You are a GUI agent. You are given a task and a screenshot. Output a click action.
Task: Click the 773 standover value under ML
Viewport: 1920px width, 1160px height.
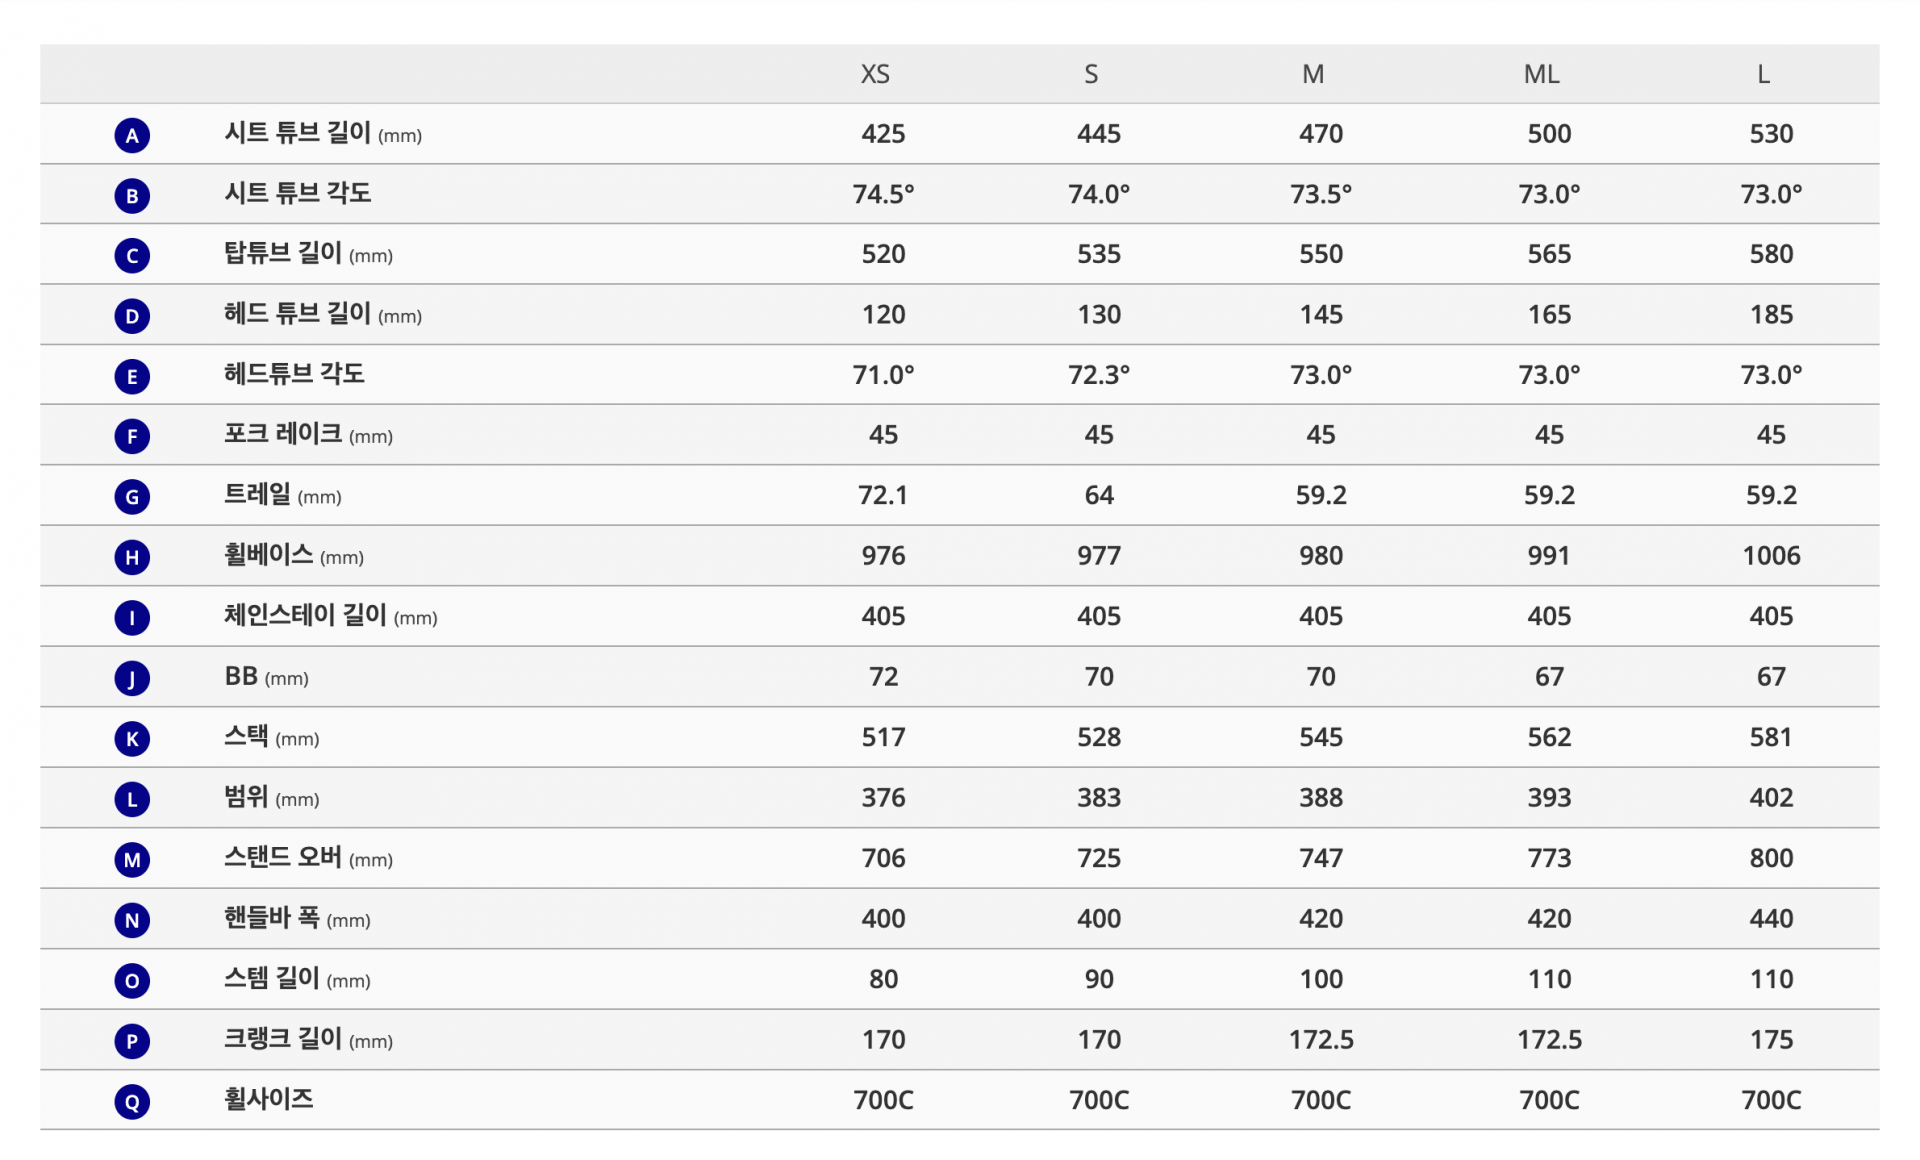(x=1549, y=858)
